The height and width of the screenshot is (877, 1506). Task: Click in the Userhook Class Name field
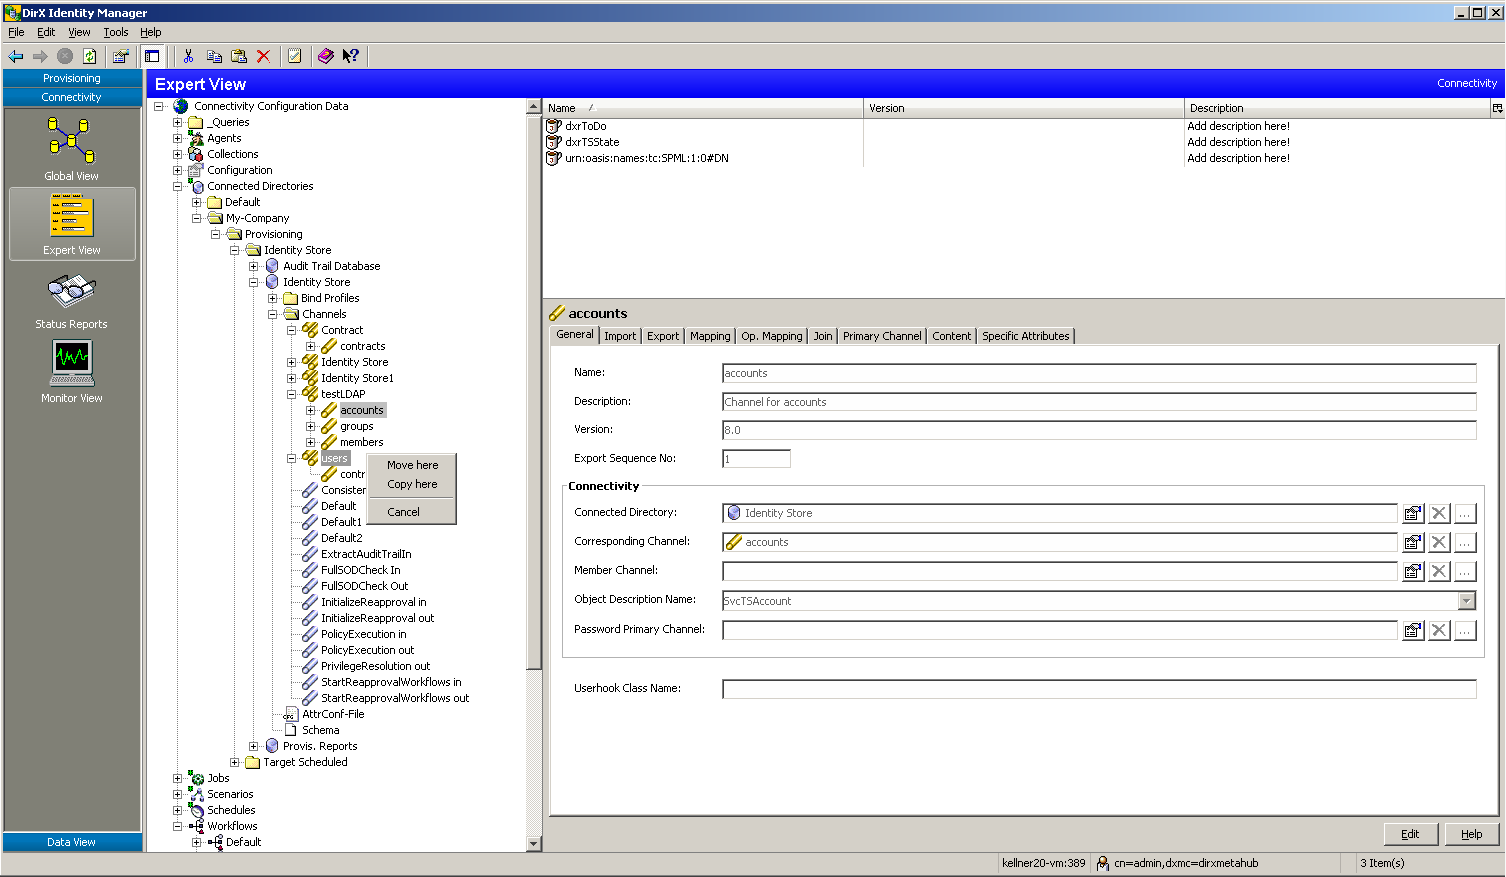pos(1098,689)
